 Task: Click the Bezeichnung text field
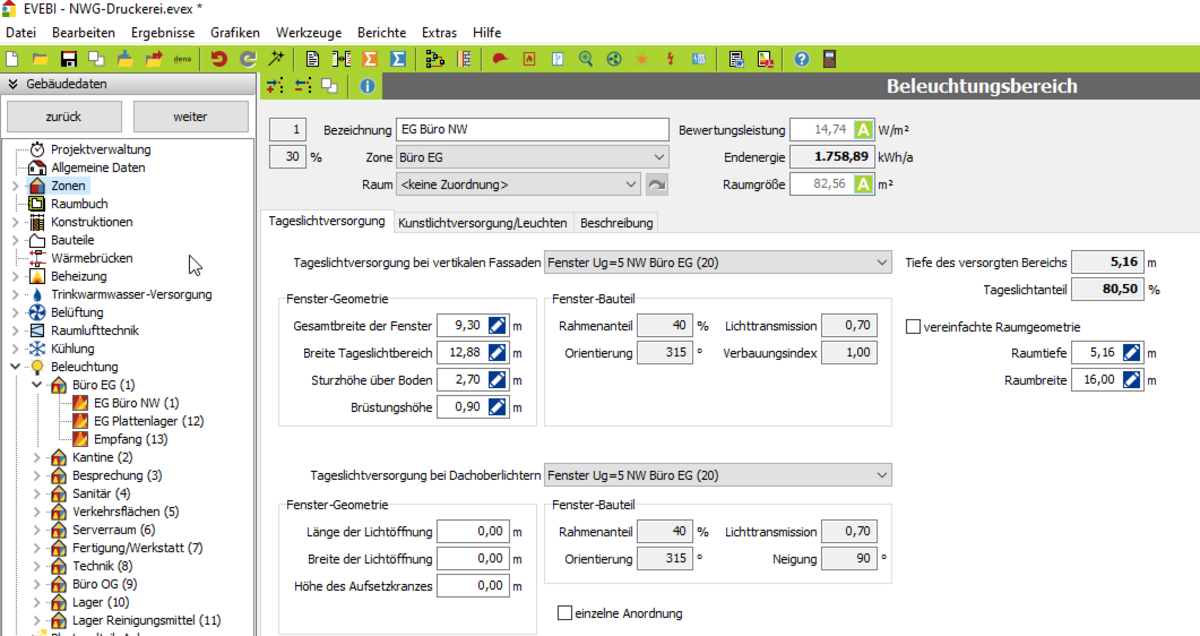pyautogui.click(x=531, y=130)
